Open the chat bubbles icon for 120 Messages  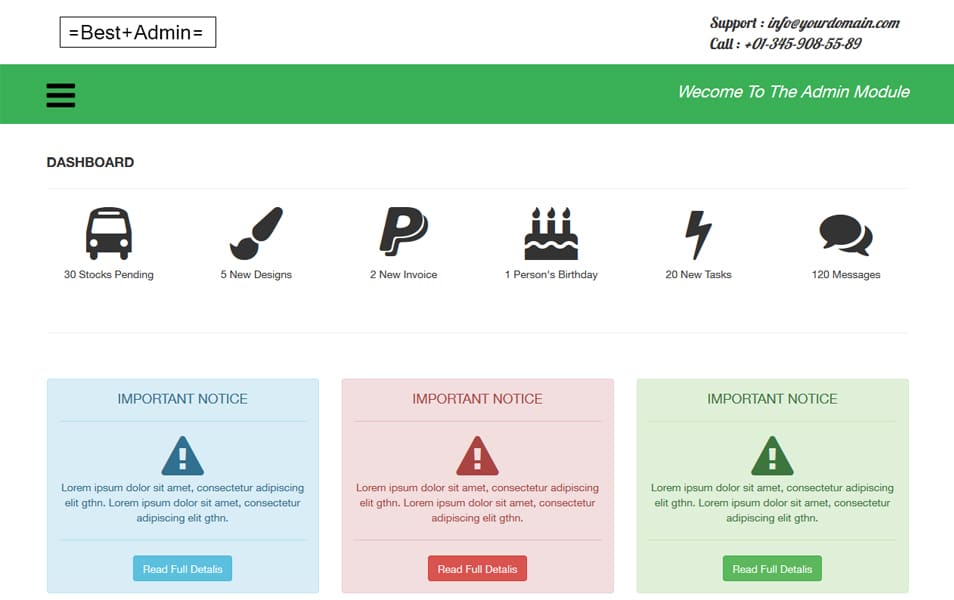pyautogui.click(x=846, y=232)
